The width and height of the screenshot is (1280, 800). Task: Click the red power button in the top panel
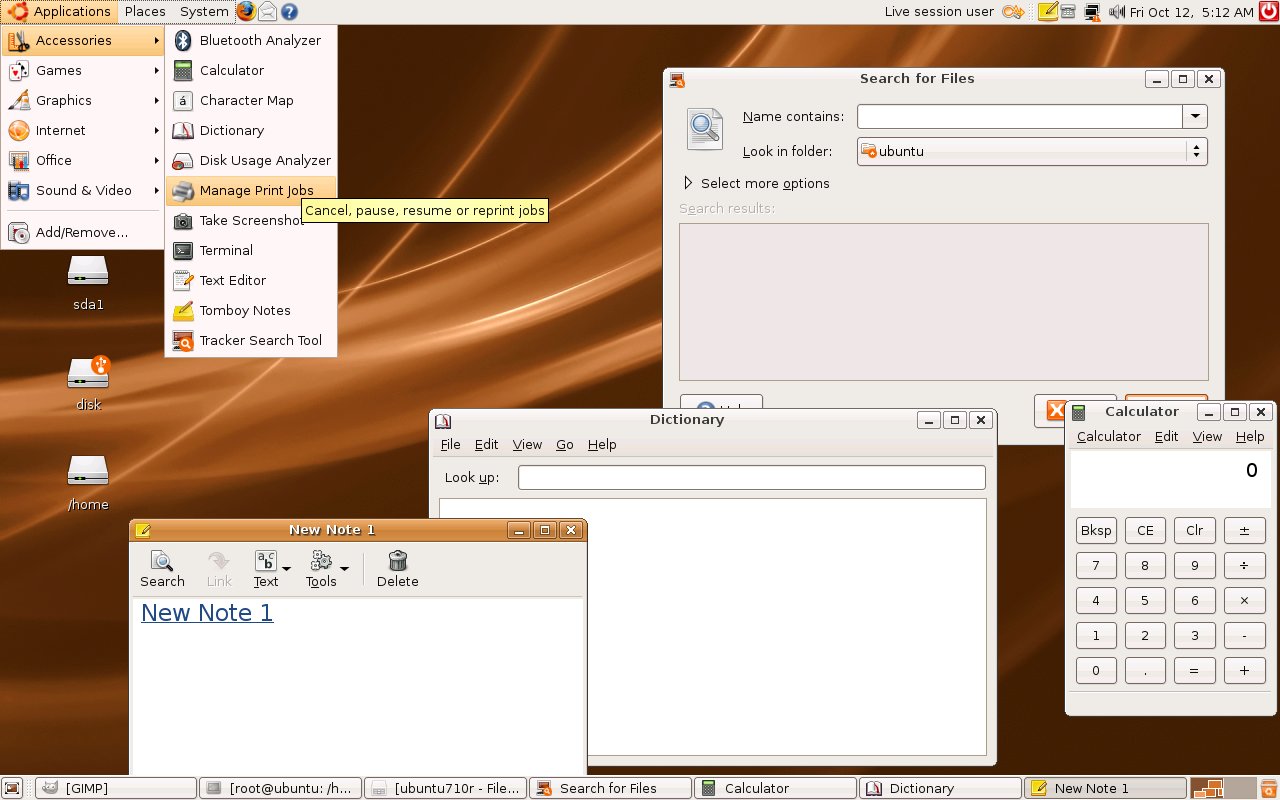coord(1268,12)
